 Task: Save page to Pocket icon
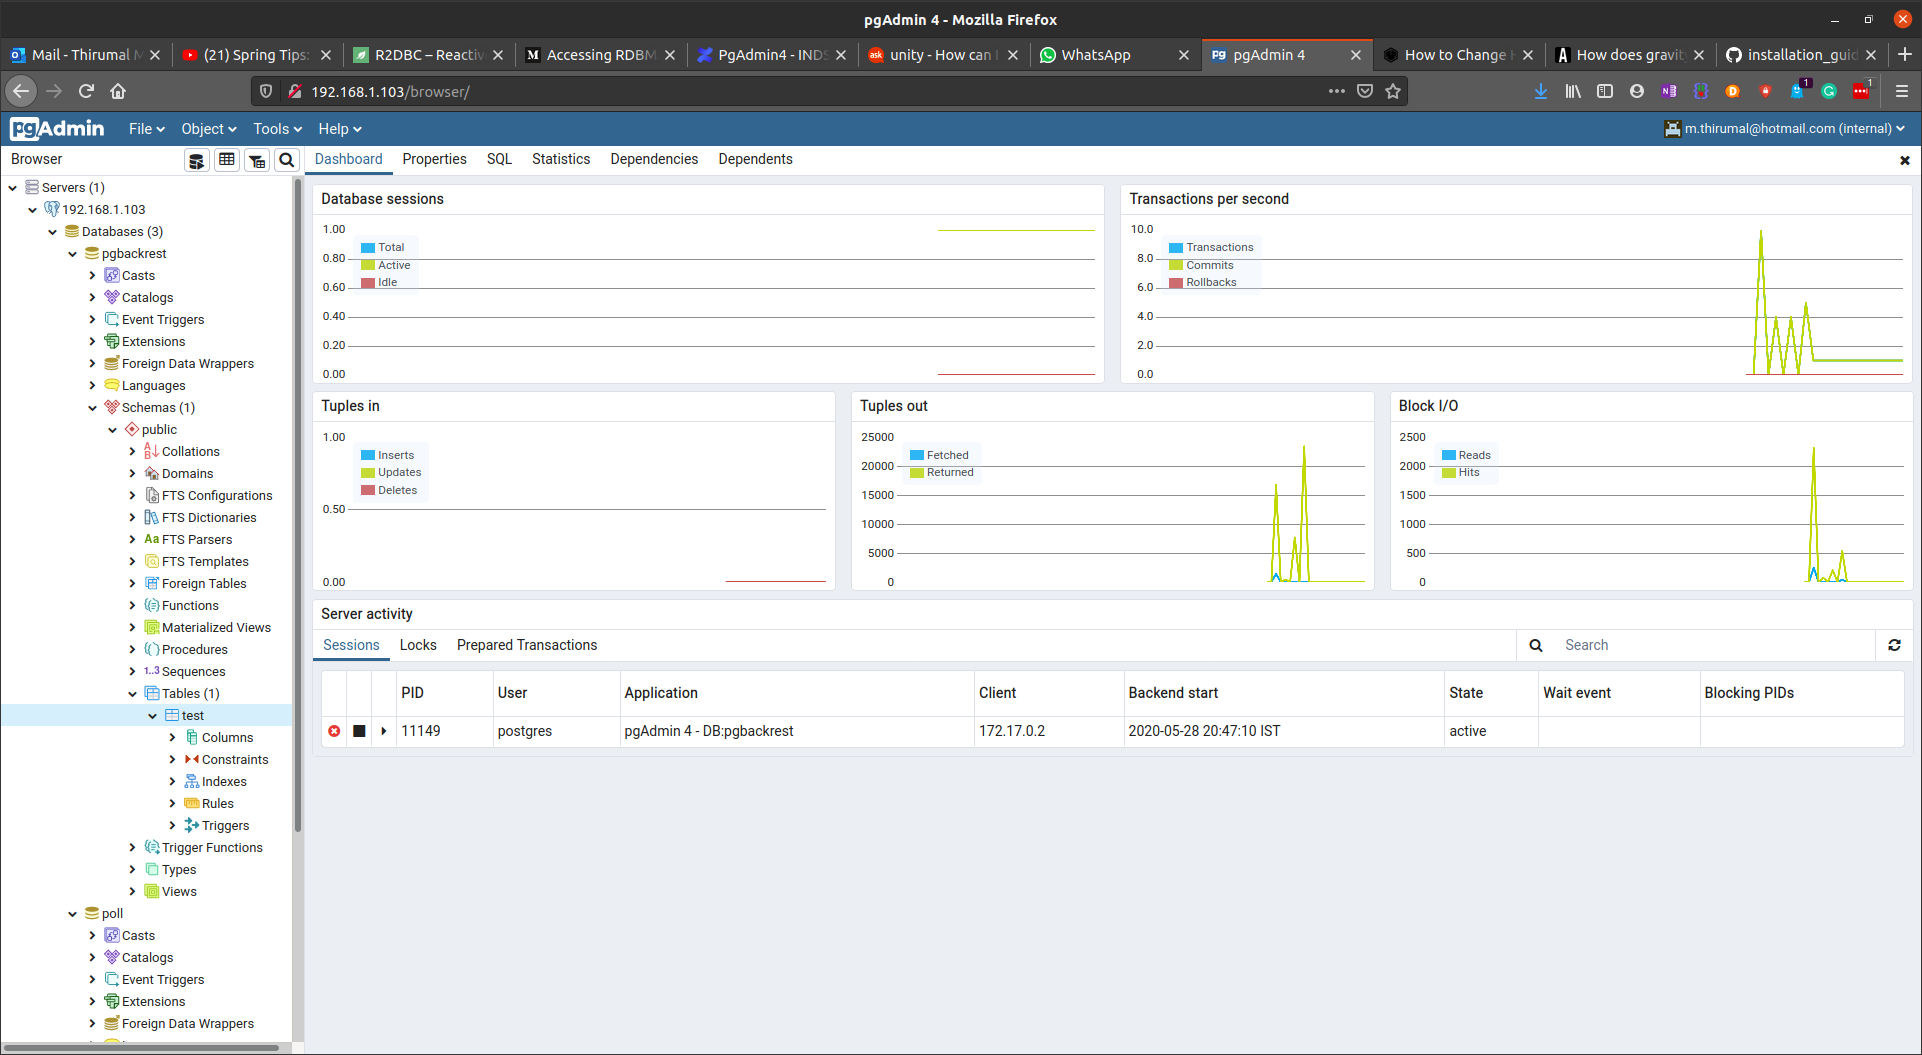[1365, 91]
